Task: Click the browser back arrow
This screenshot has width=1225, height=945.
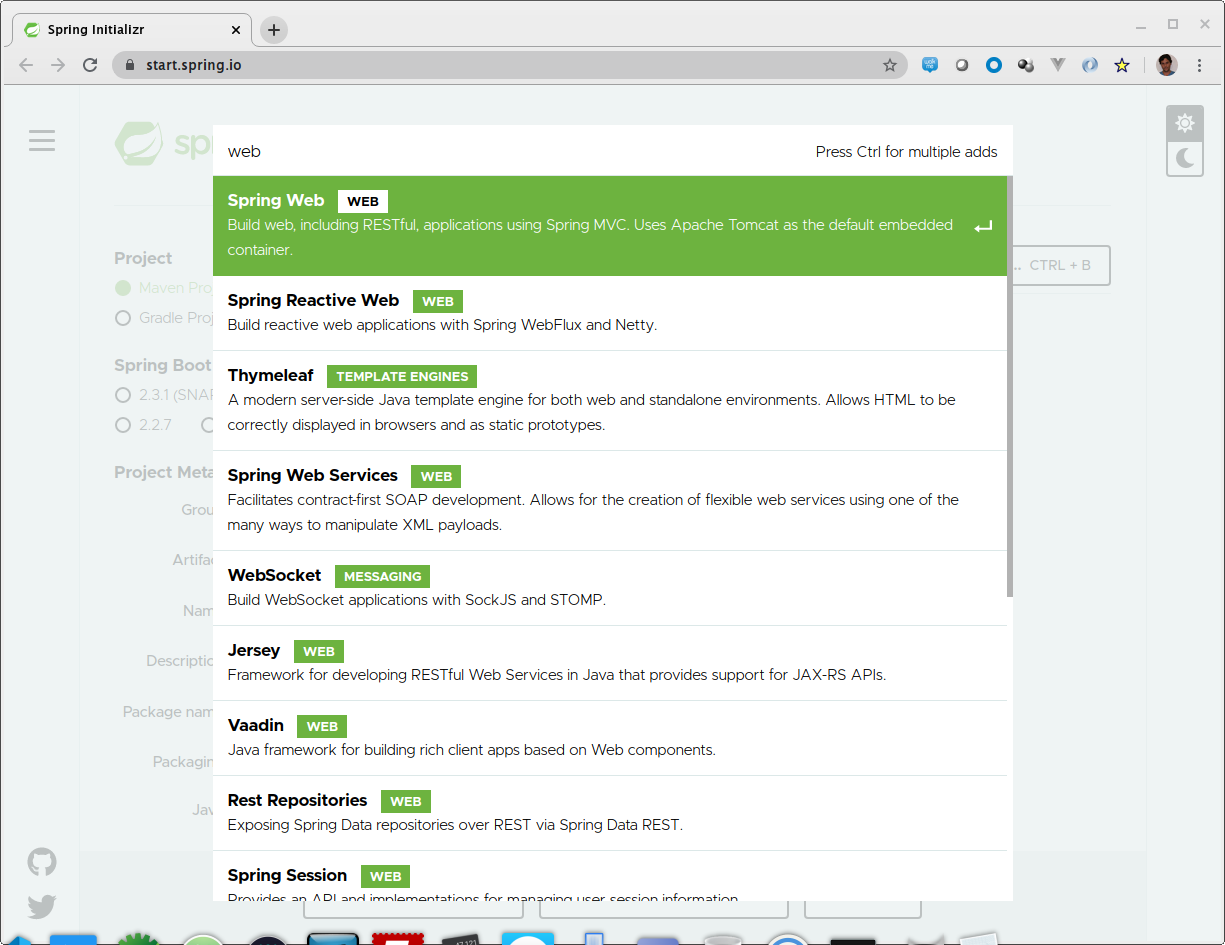Action: click(26, 65)
